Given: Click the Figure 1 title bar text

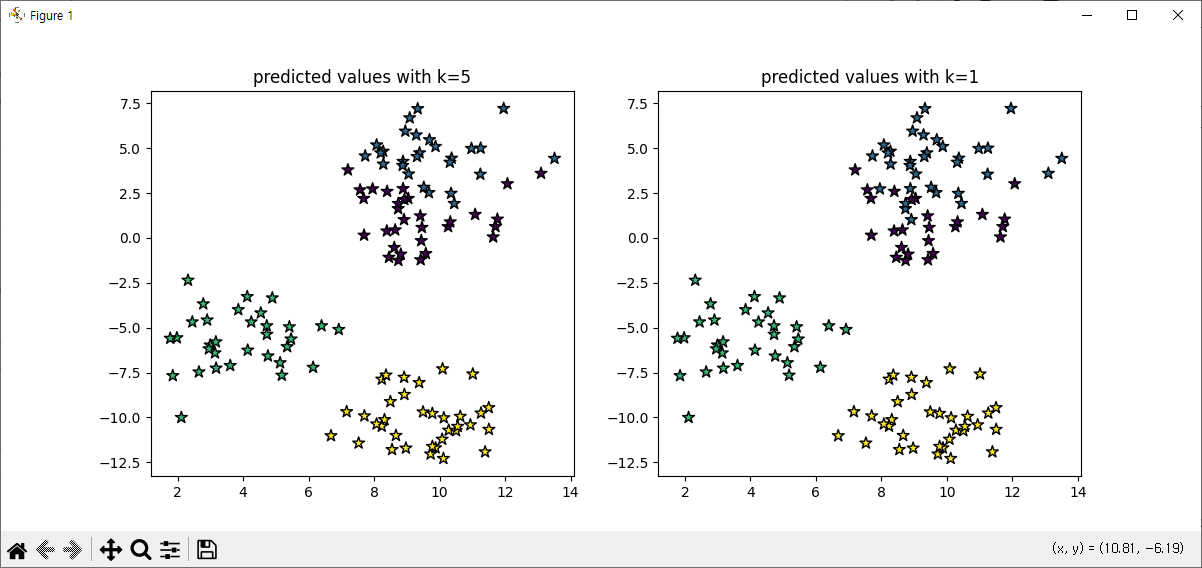Looking at the screenshot, I should tap(51, 16).
